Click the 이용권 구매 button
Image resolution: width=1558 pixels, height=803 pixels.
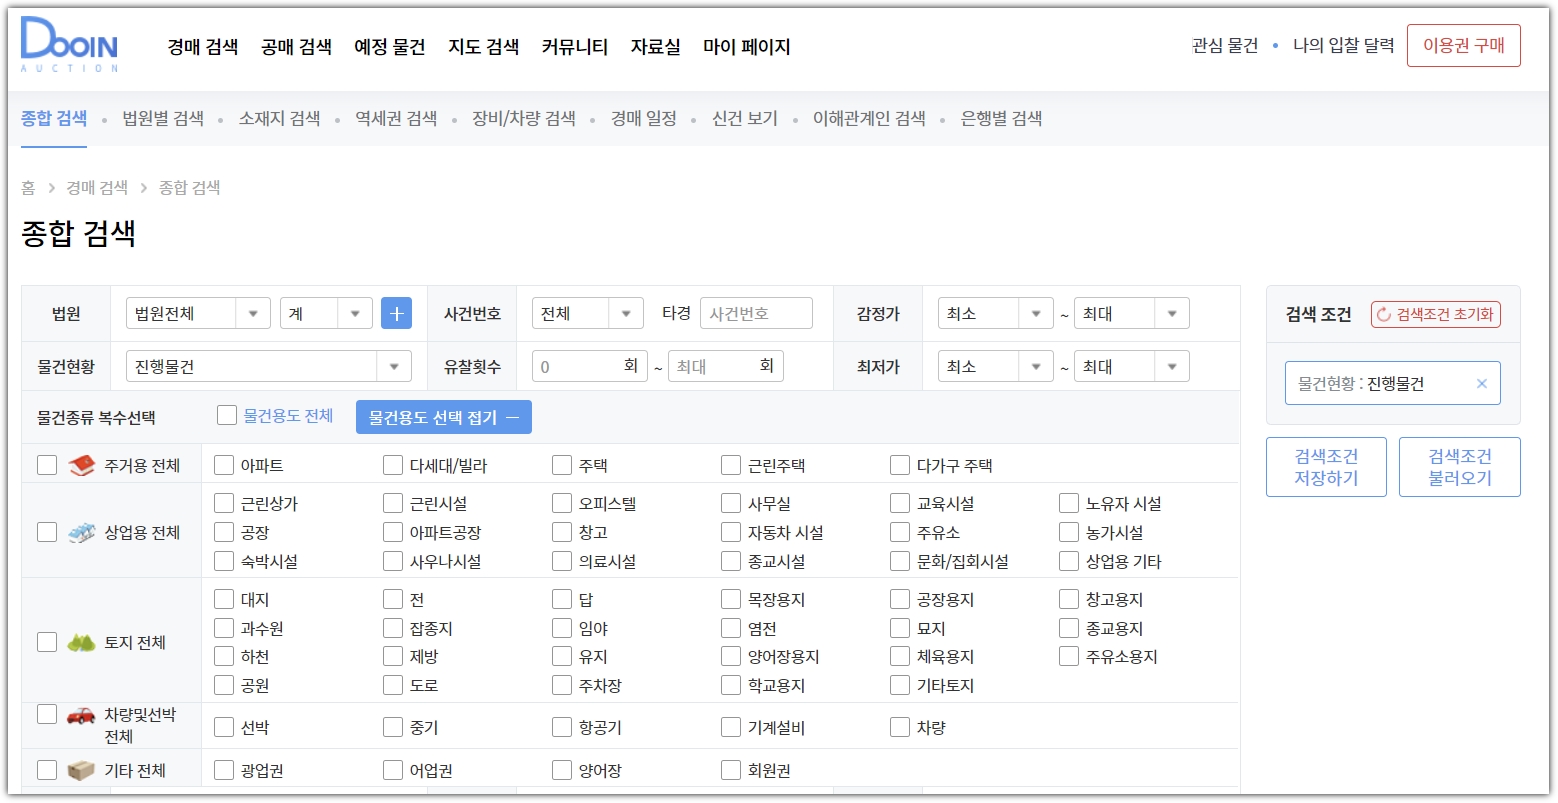click(x=1463, y=45)
